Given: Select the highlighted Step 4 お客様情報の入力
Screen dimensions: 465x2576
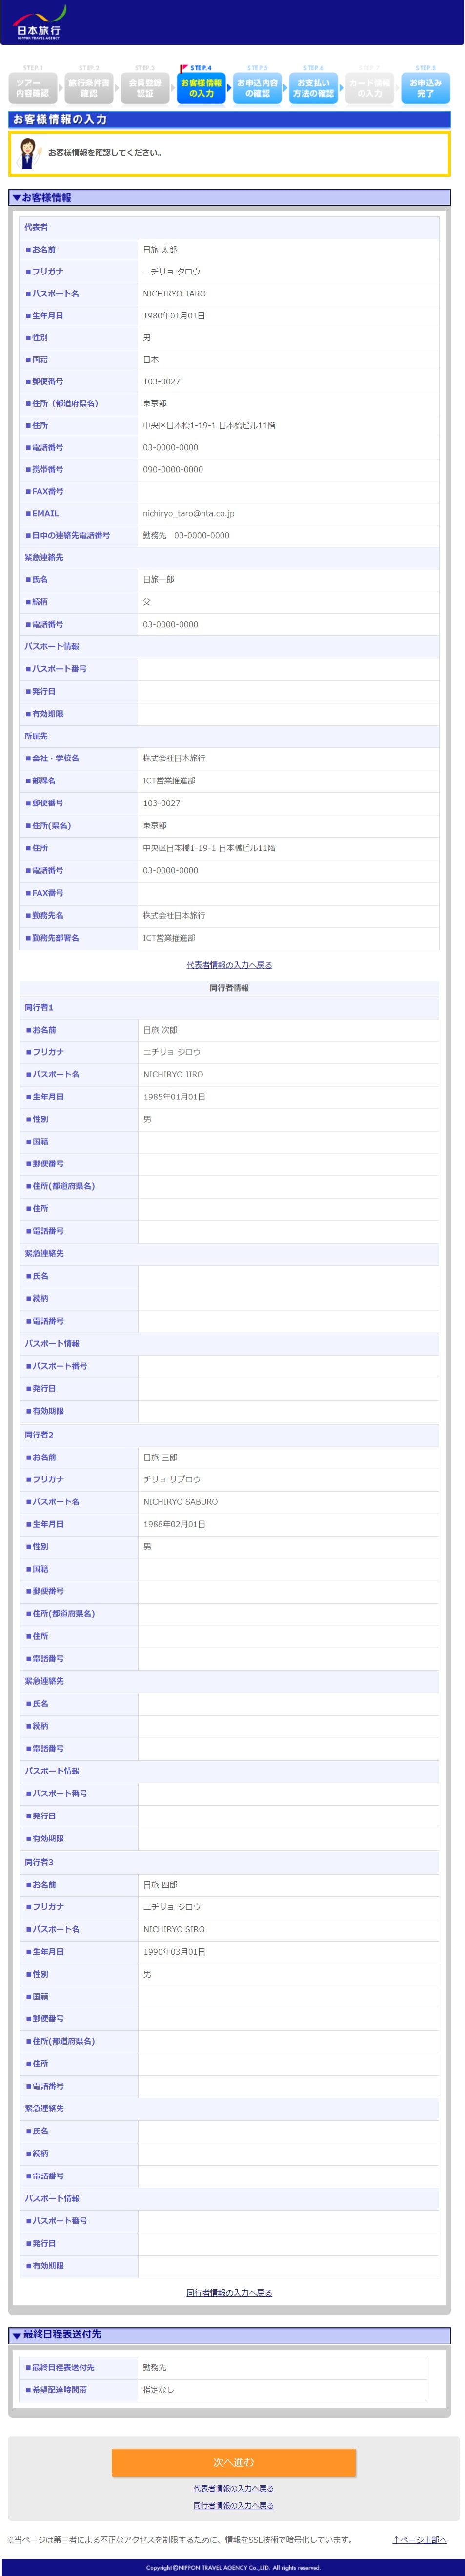Looking at the screenshot, I should [x=201, y=88].
